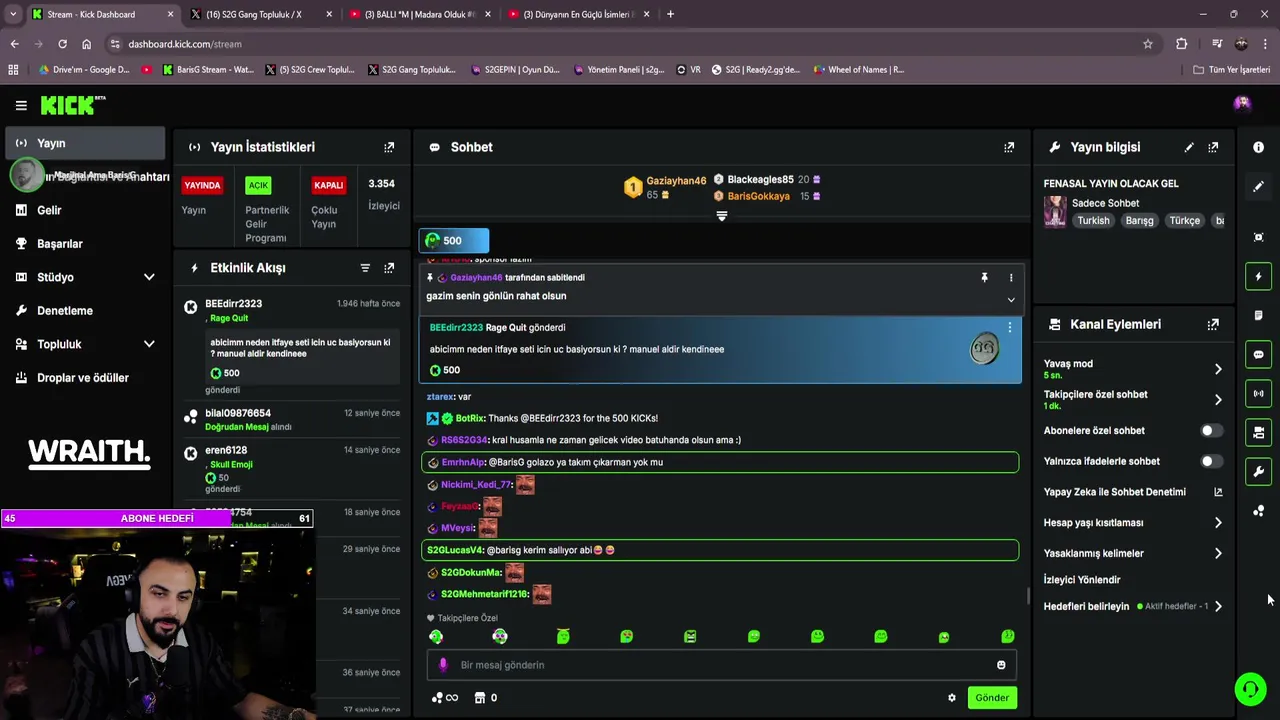Click the broadcast signal icon in right rail
Viewport: 1280px width, 720px height.
pos(1258,393)
